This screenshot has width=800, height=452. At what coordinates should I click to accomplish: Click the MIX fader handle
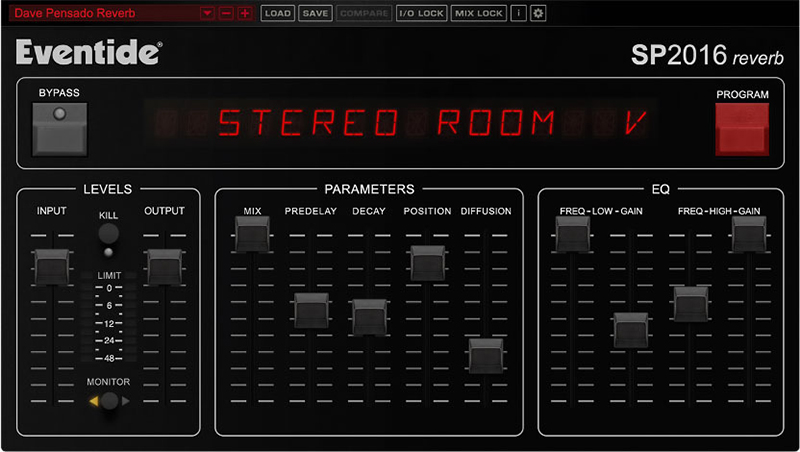coord(252,234)
